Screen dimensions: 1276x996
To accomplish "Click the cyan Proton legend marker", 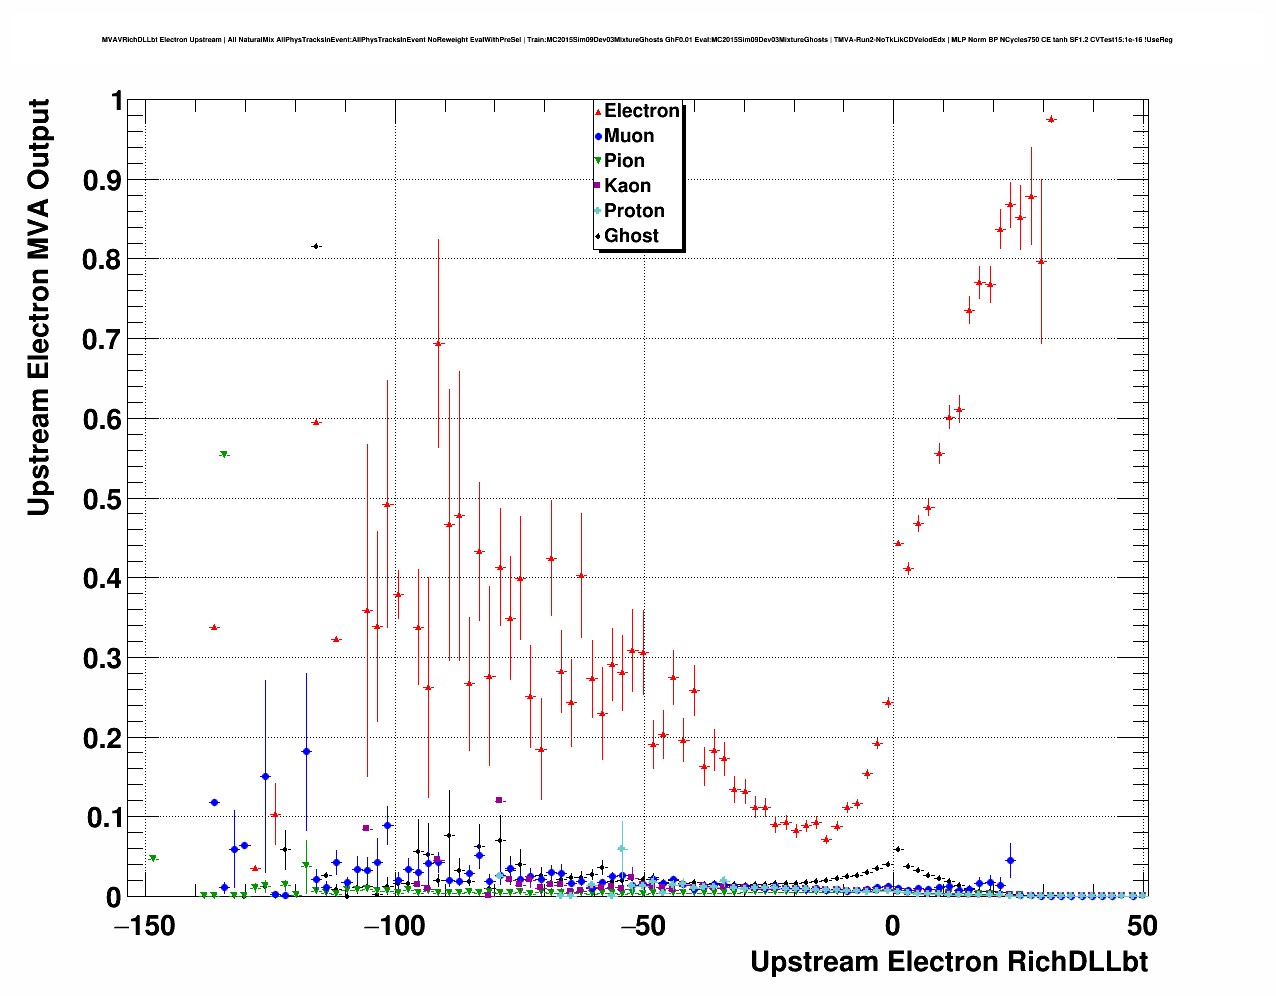I will pos(598,211).
